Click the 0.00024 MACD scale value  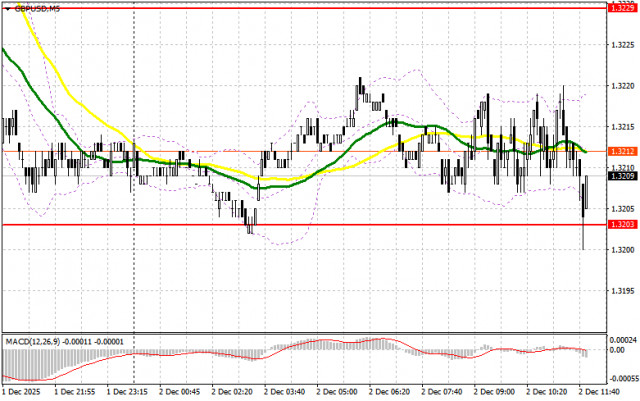click(x=623, y=340)
